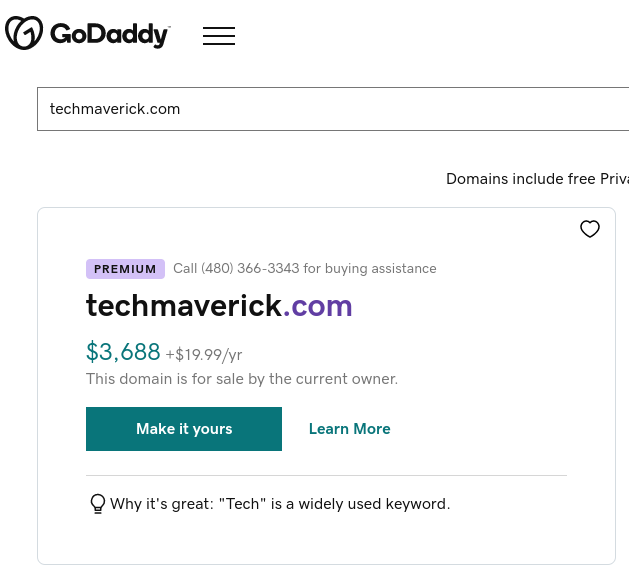Click the +$19.99/yr renewal price
The width and height of the screenshot is (629, 587).
tap(204, 354)
